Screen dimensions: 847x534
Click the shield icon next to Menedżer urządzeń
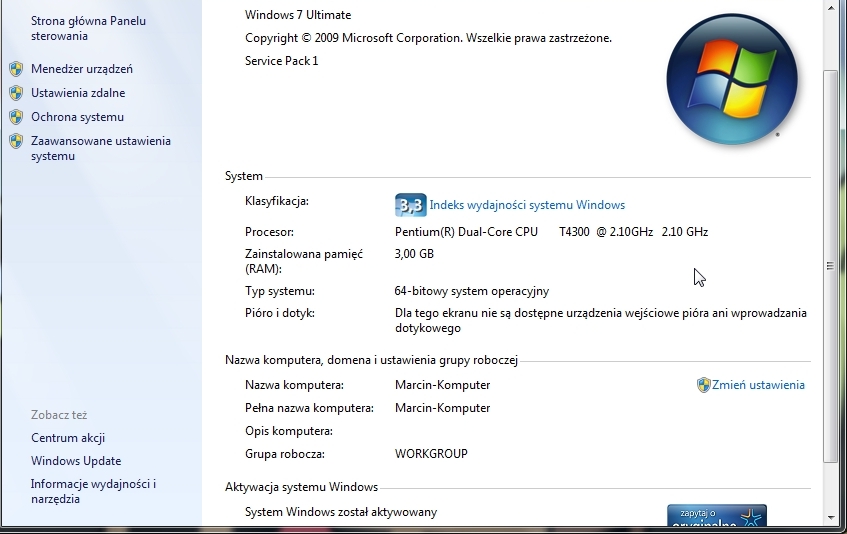click(x=16, y=69)
